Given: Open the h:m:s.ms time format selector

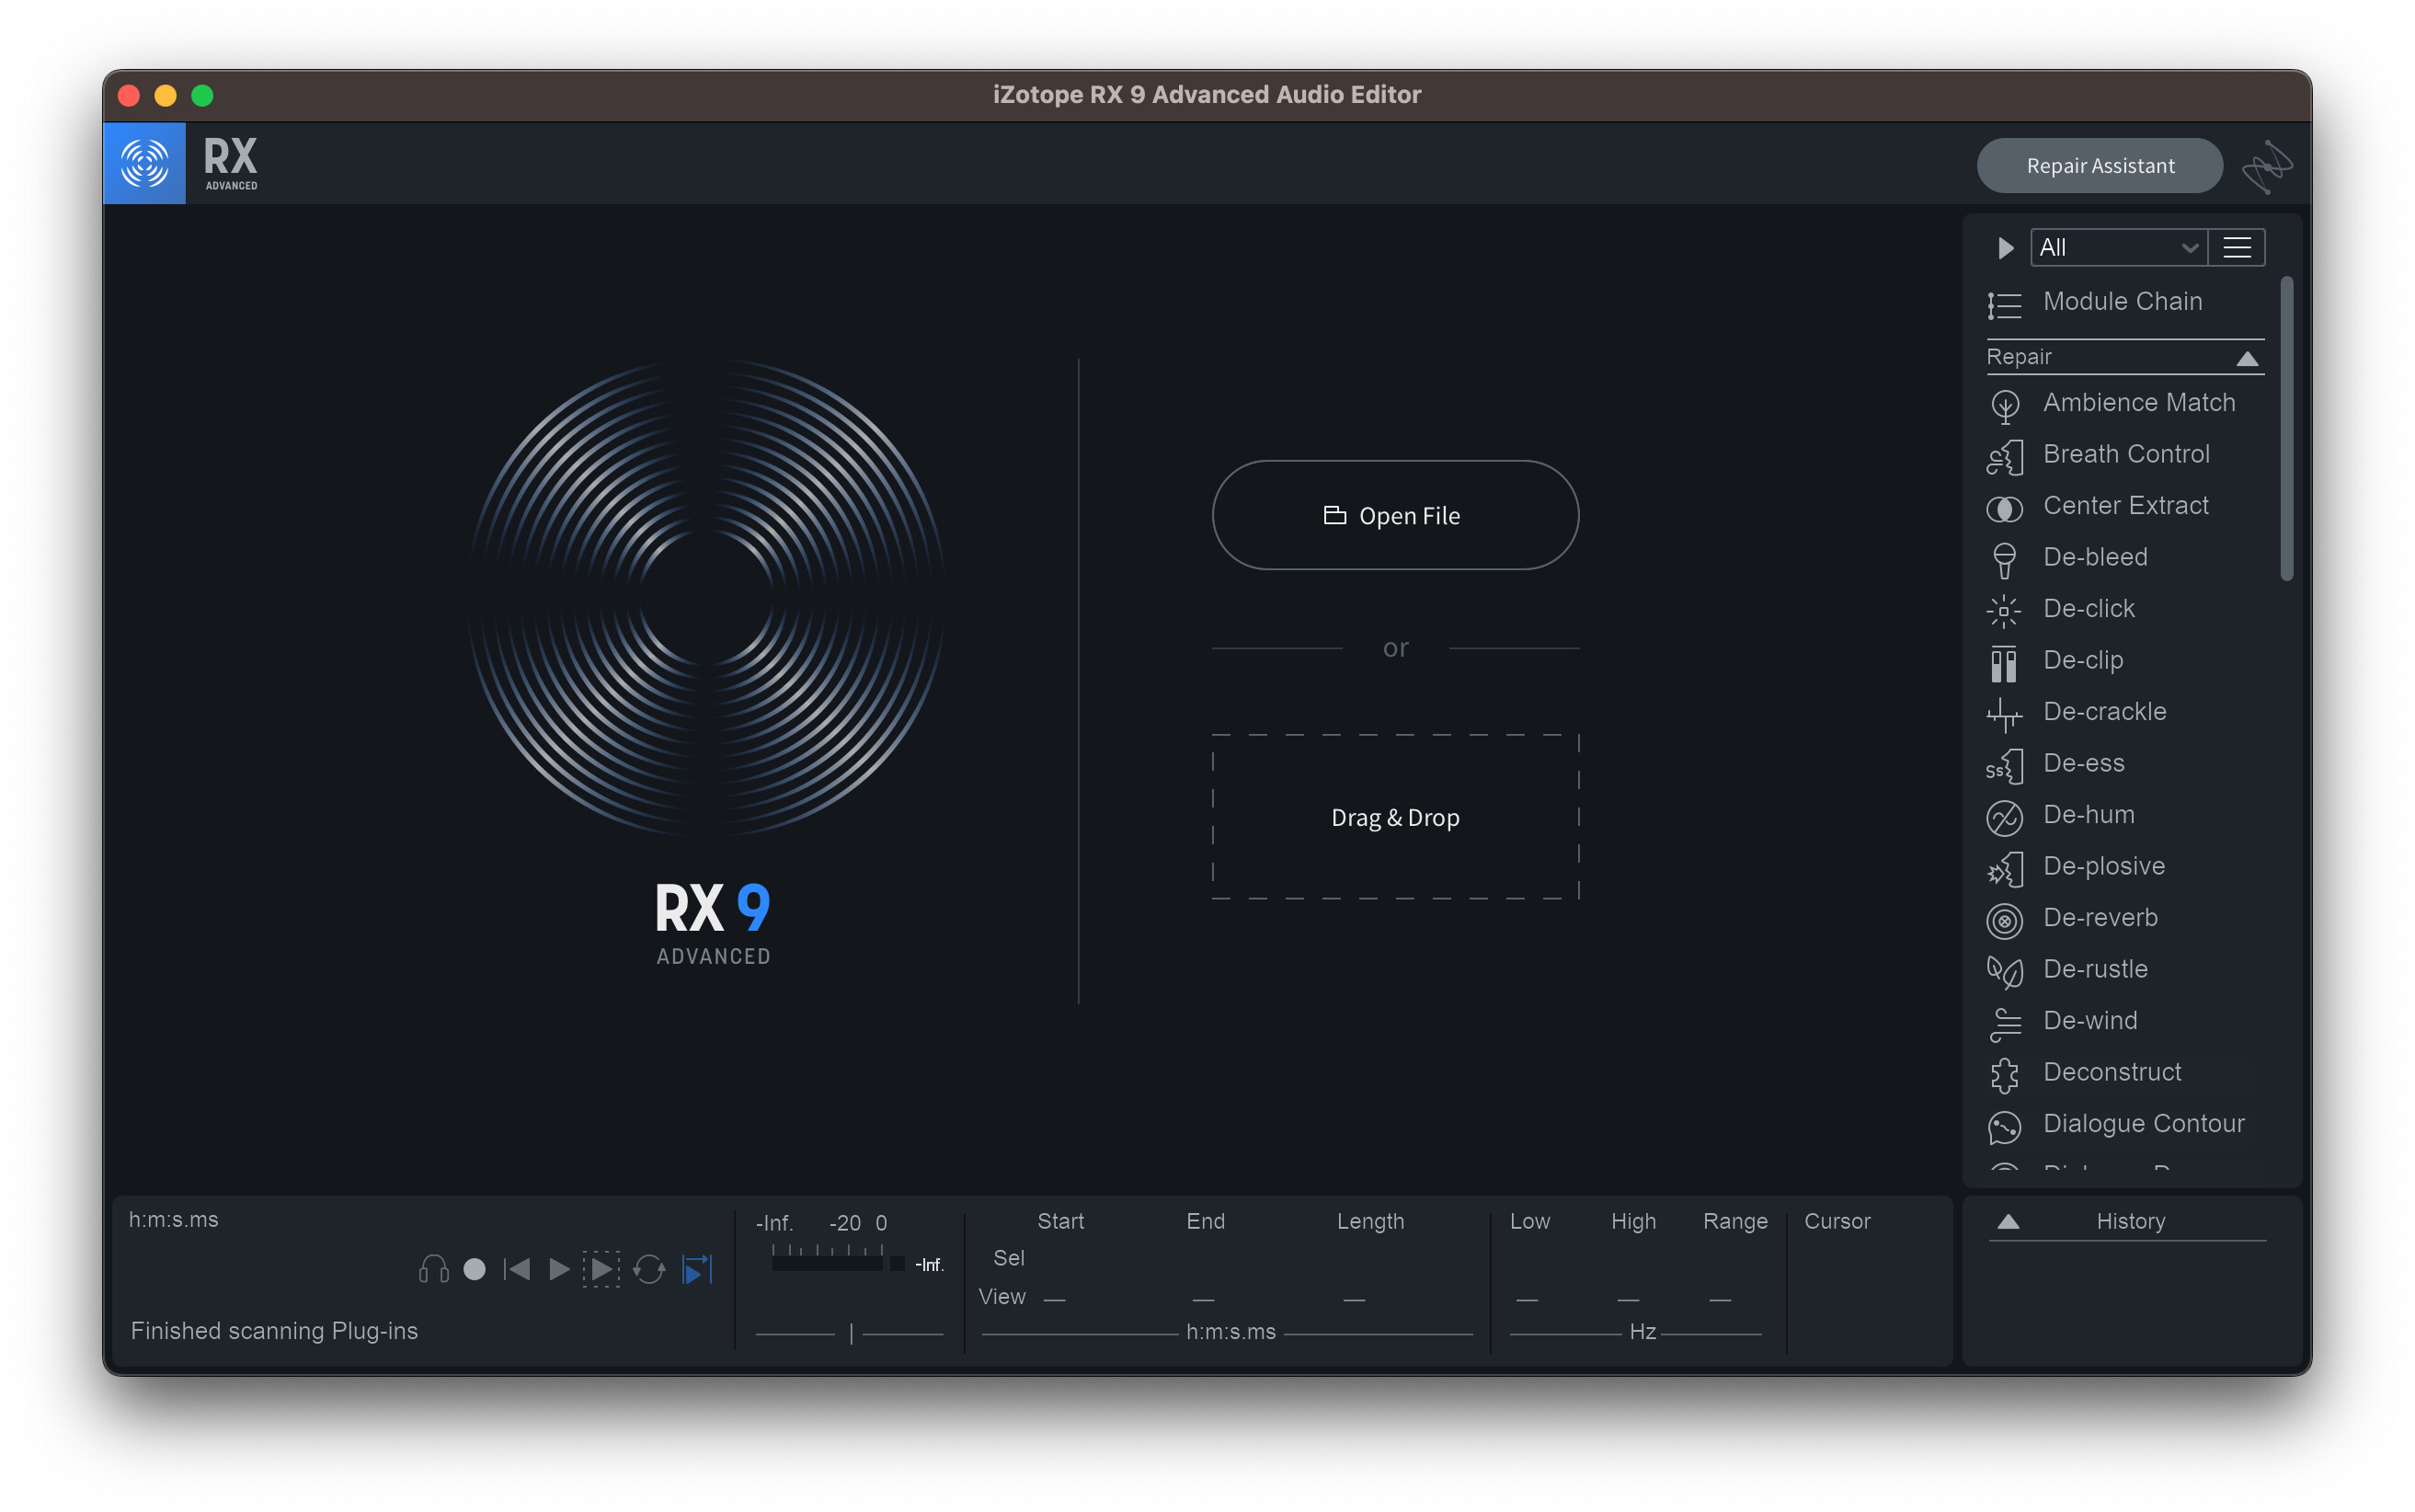Looking at the screenshot, I should click(174, 1219).
